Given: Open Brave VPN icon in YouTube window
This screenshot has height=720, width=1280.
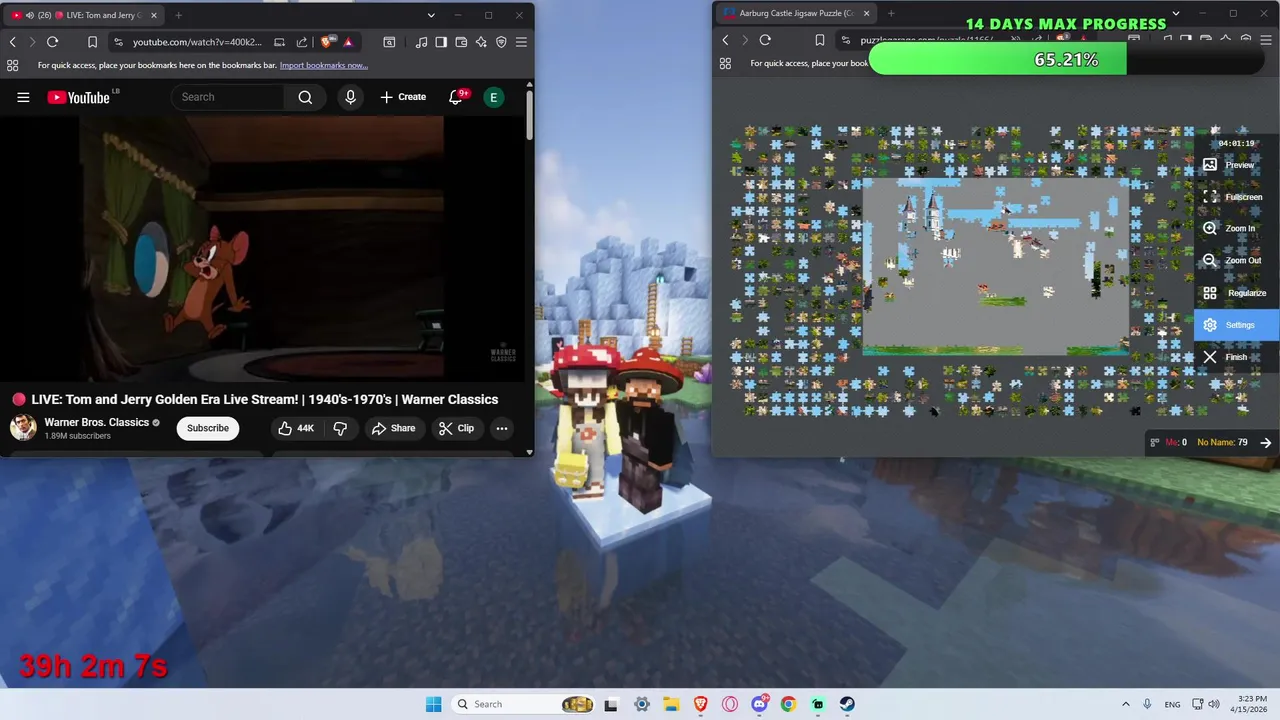Looking at the screenshot, I should point(501,42).
